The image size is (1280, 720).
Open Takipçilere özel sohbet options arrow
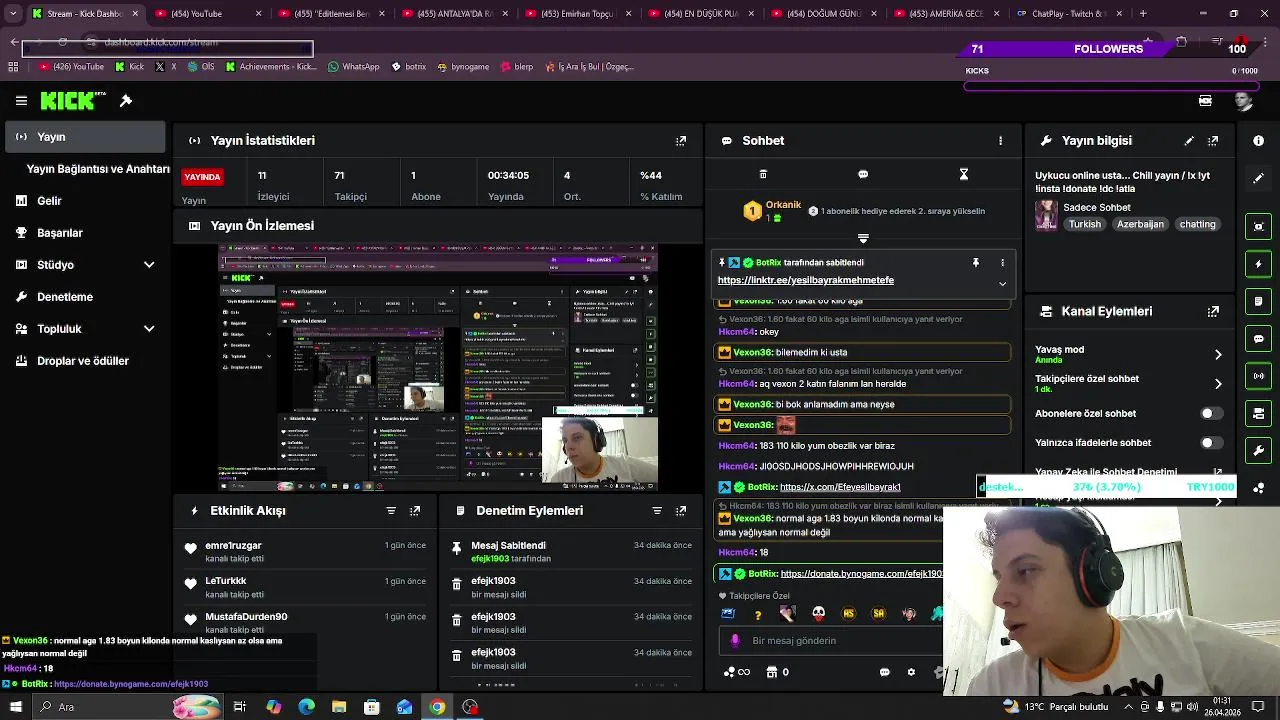(x=1218, y=384)
